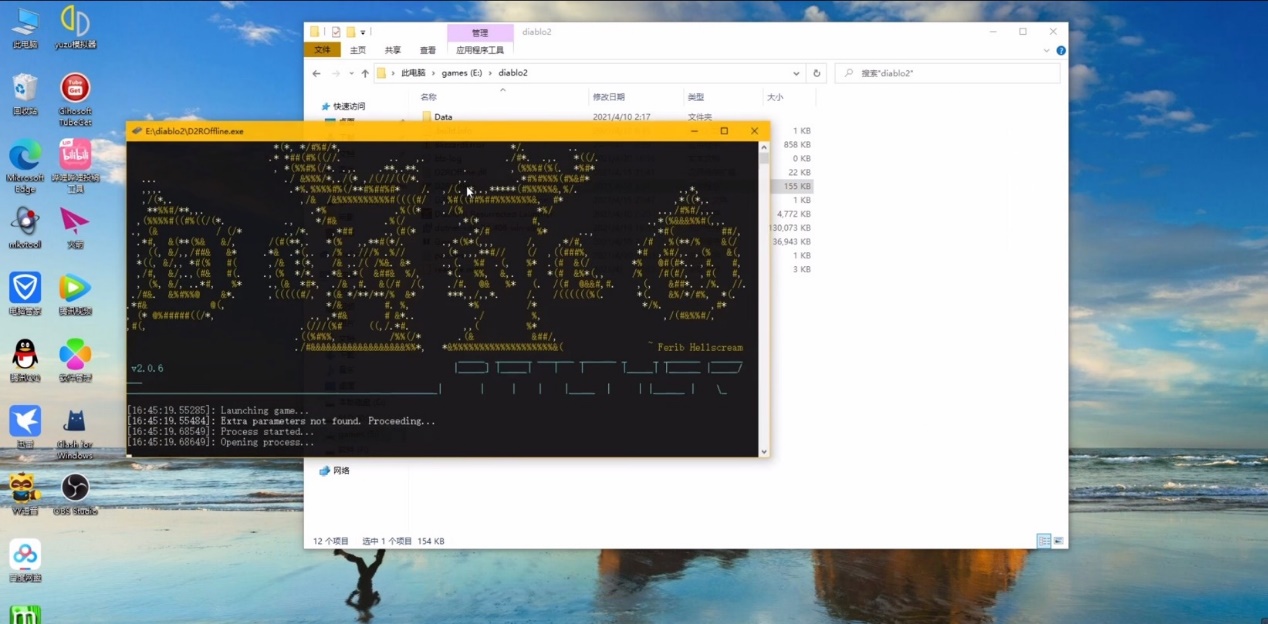The image size is (1268, 624).
Task: Click the properties icon in quick access toolbar
Action: click(336, 32)
